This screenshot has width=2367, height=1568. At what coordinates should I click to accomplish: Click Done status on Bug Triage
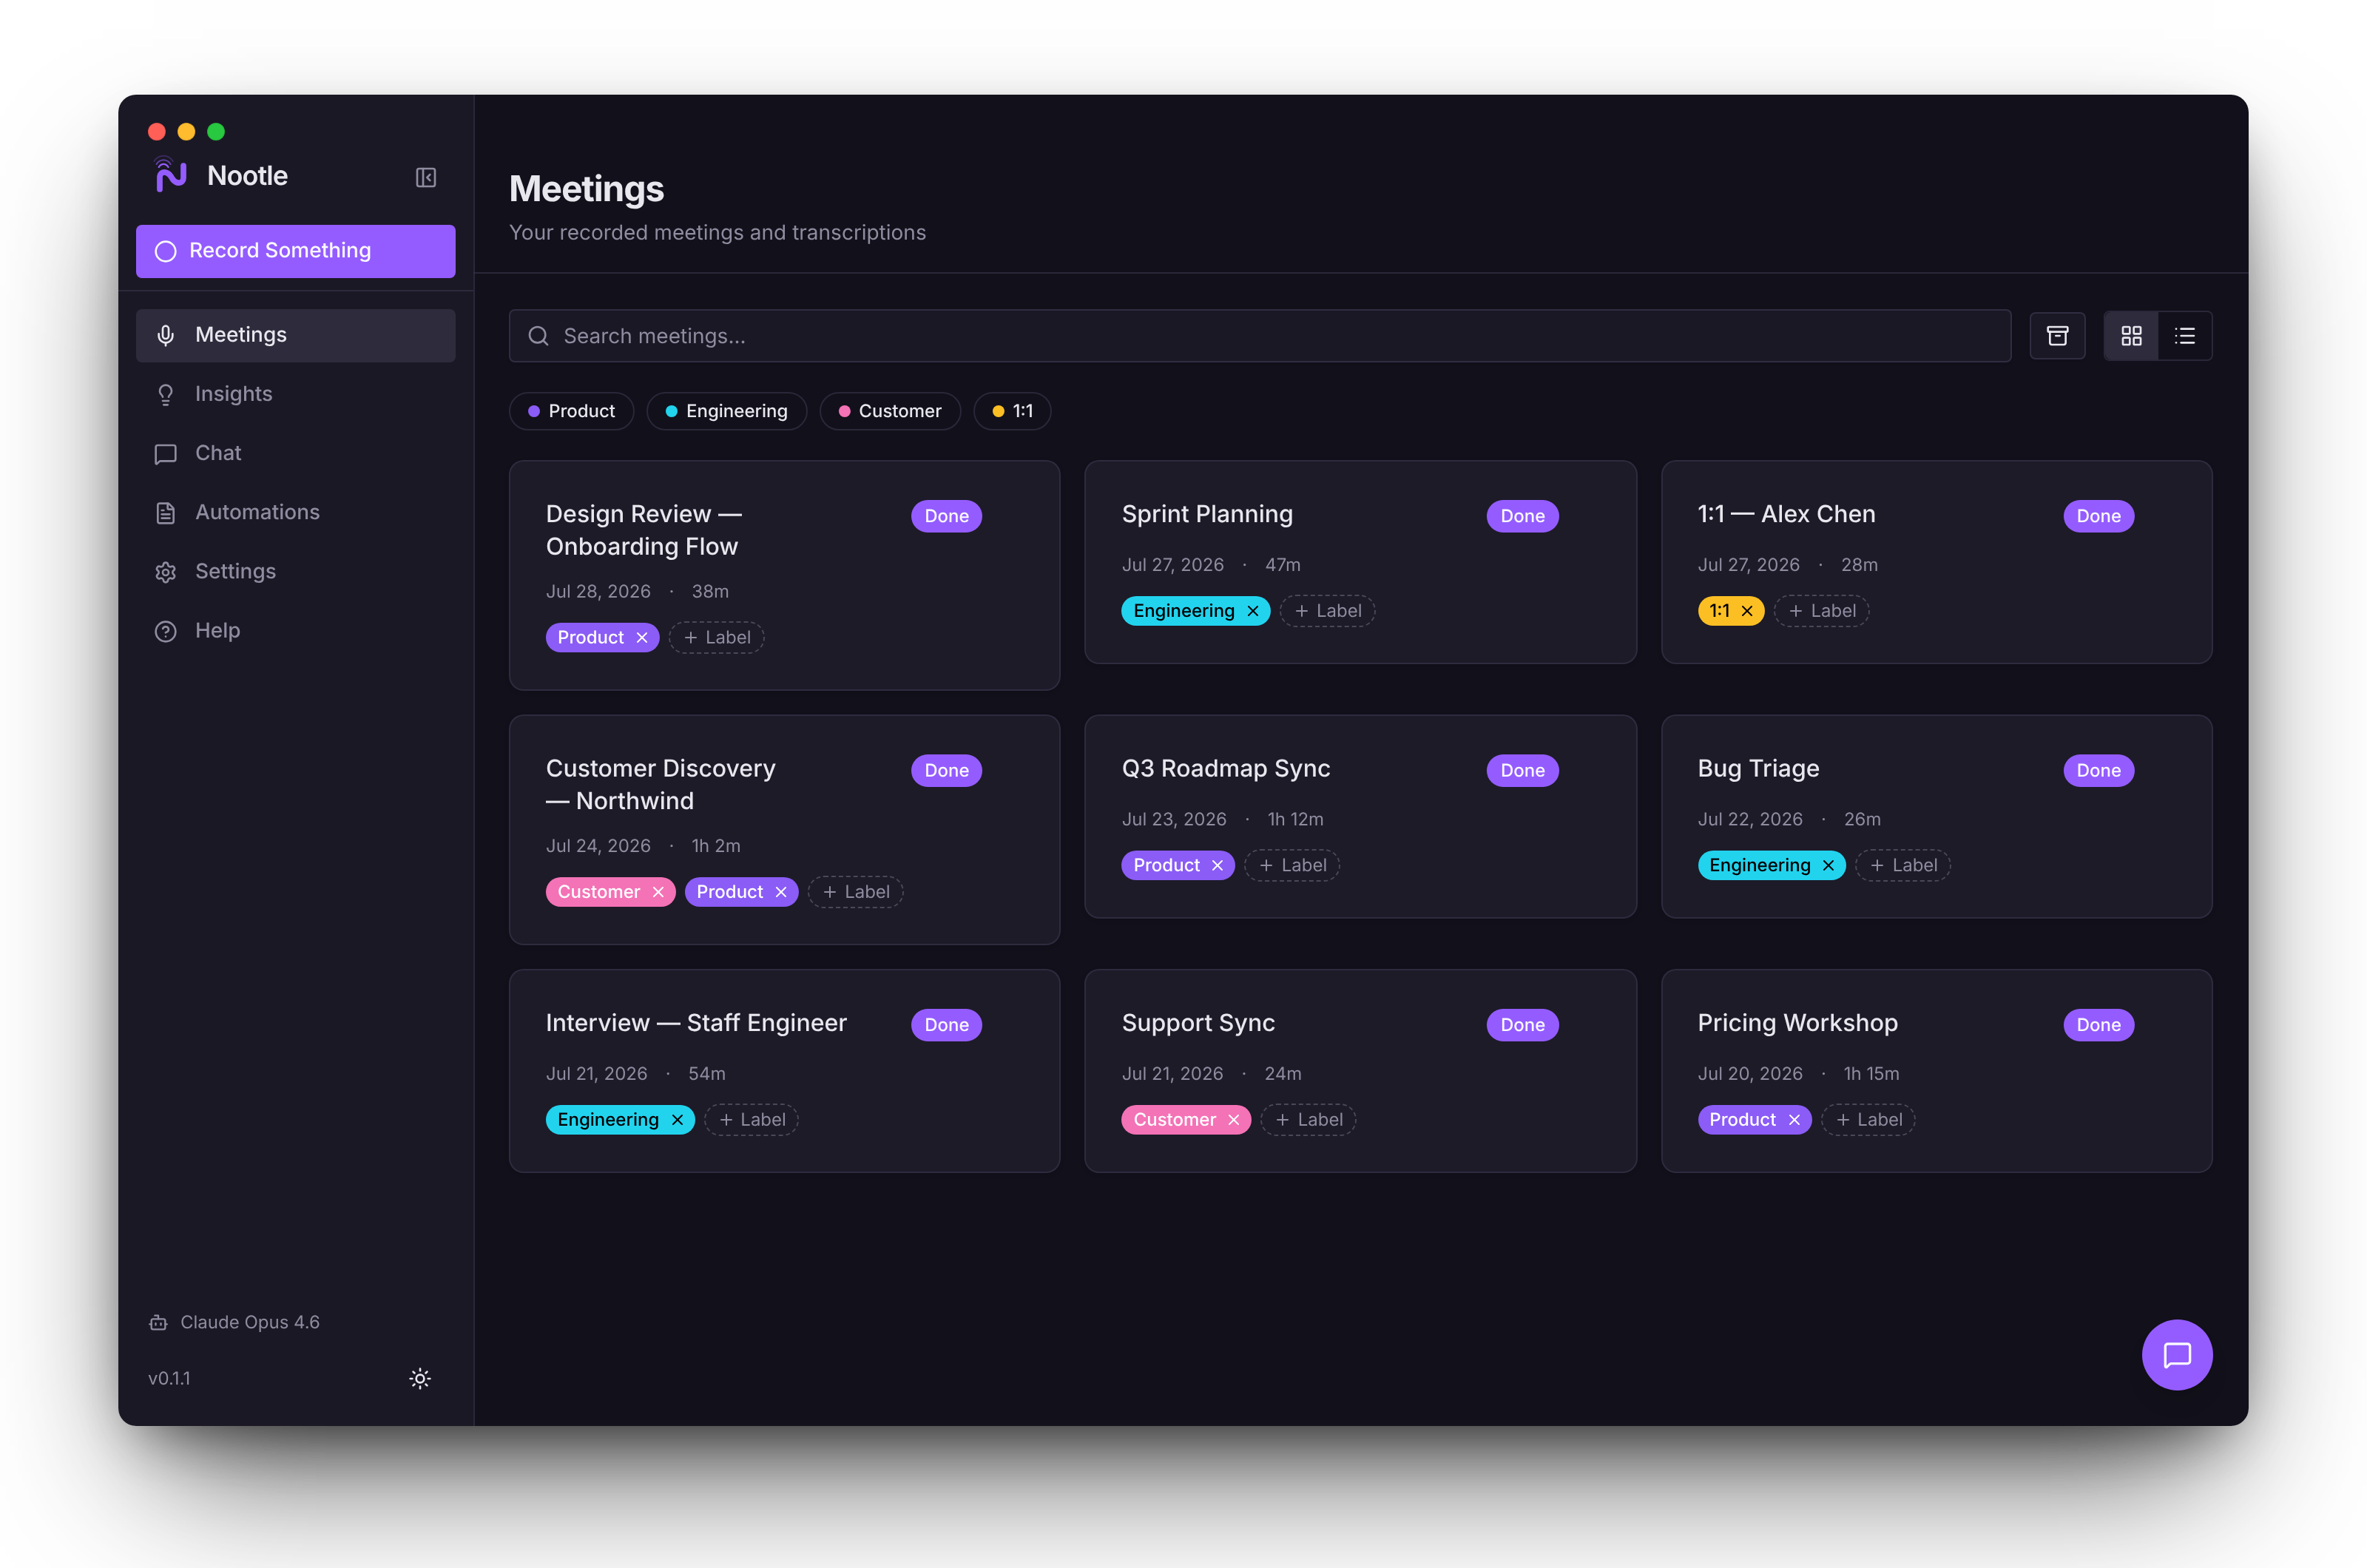2098,771
